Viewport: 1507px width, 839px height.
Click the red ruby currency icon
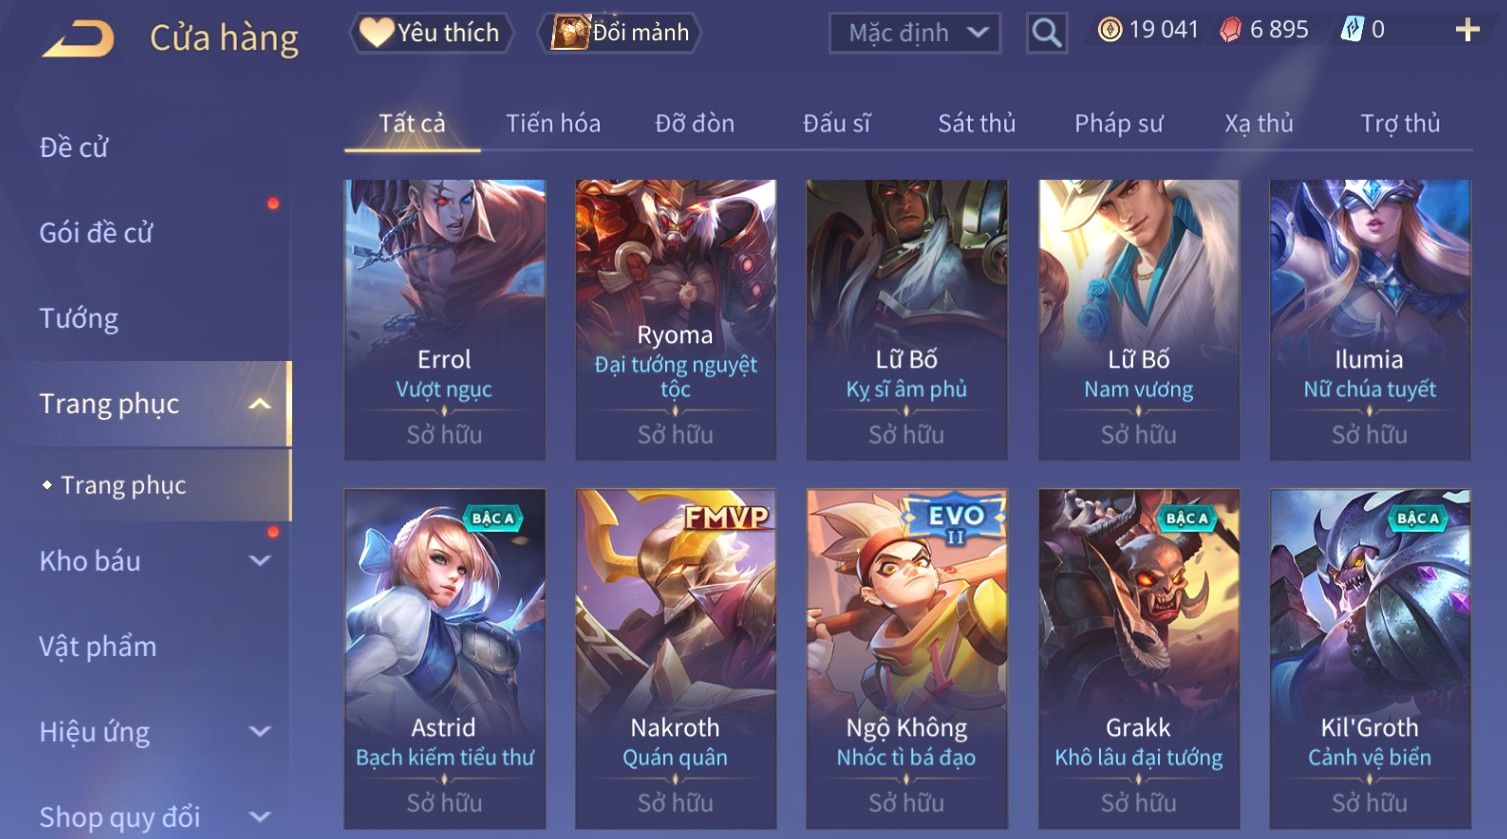point(1230,30)
